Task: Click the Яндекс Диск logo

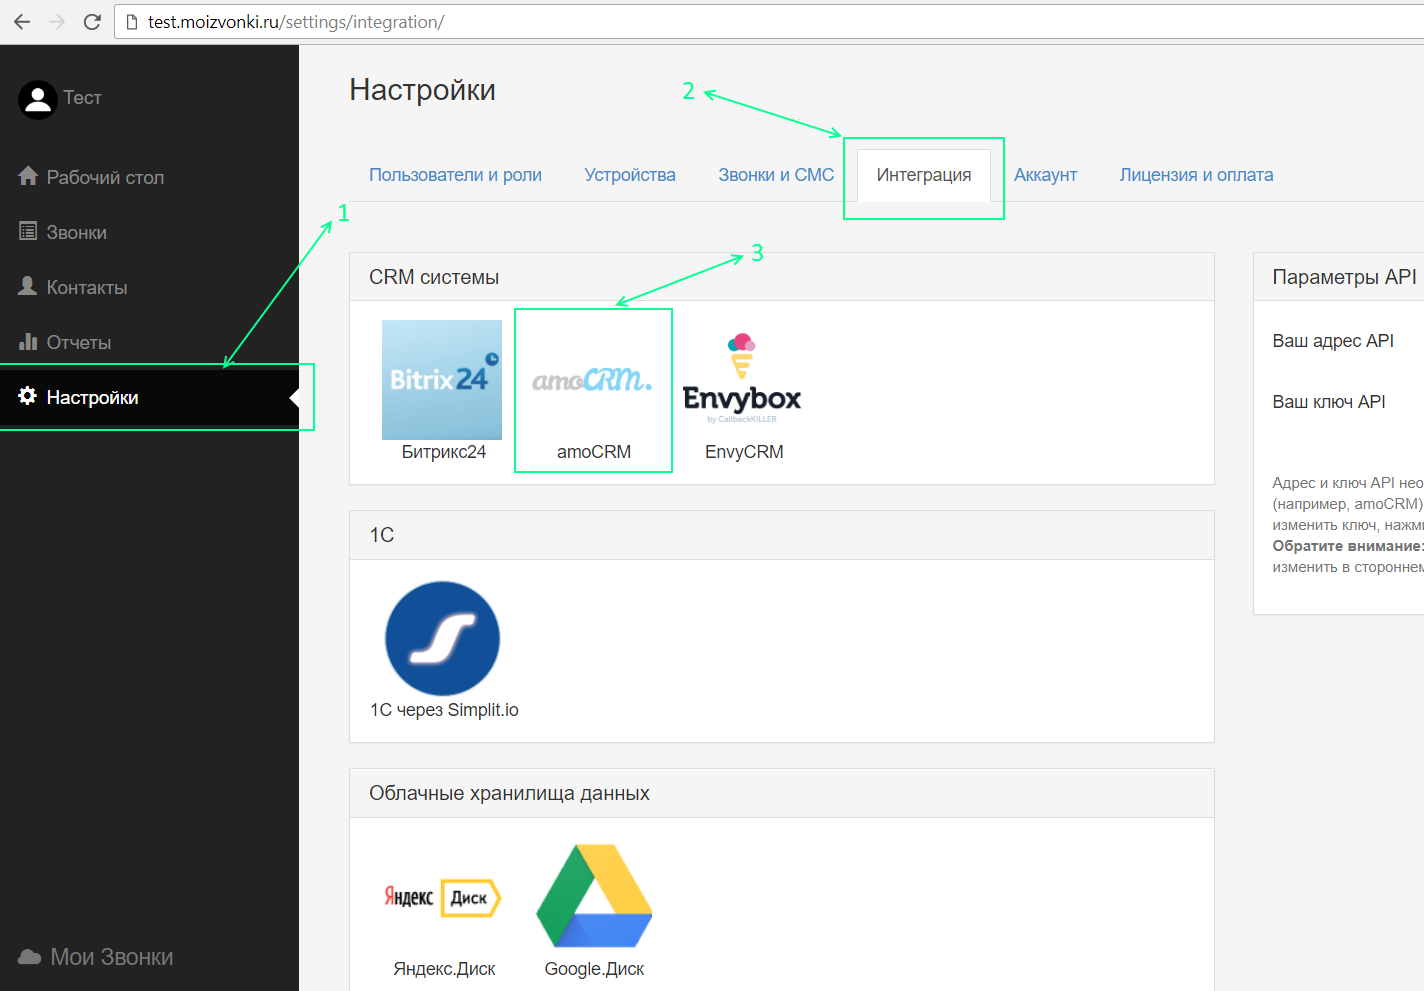Action: (442, 897)
